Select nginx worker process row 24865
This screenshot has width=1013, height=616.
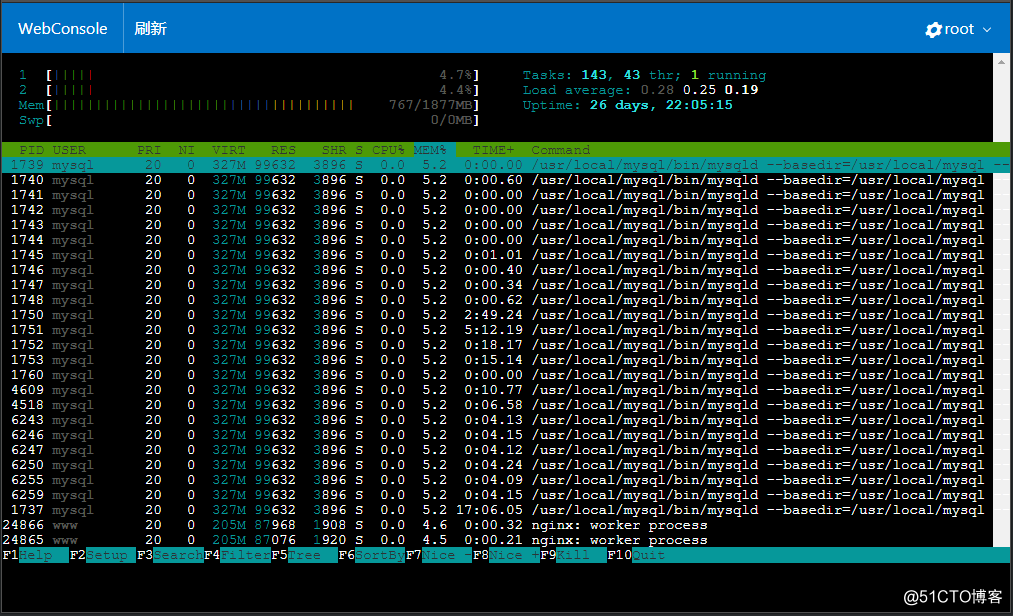tap(497, 540)
